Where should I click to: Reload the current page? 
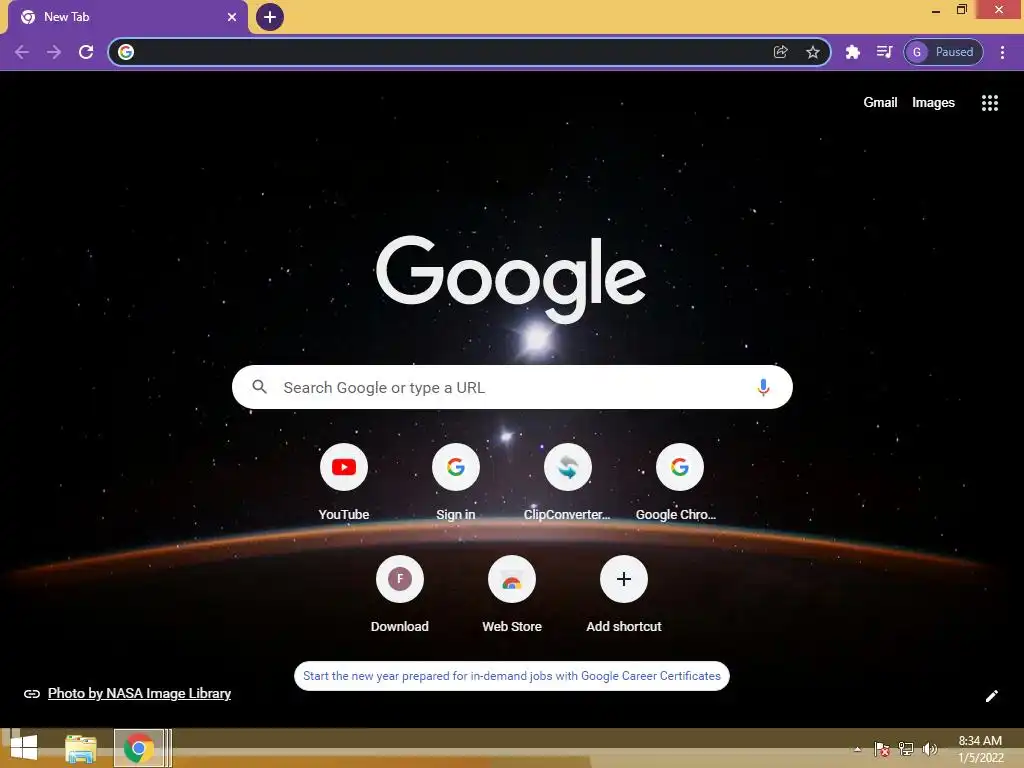point(86,52)
